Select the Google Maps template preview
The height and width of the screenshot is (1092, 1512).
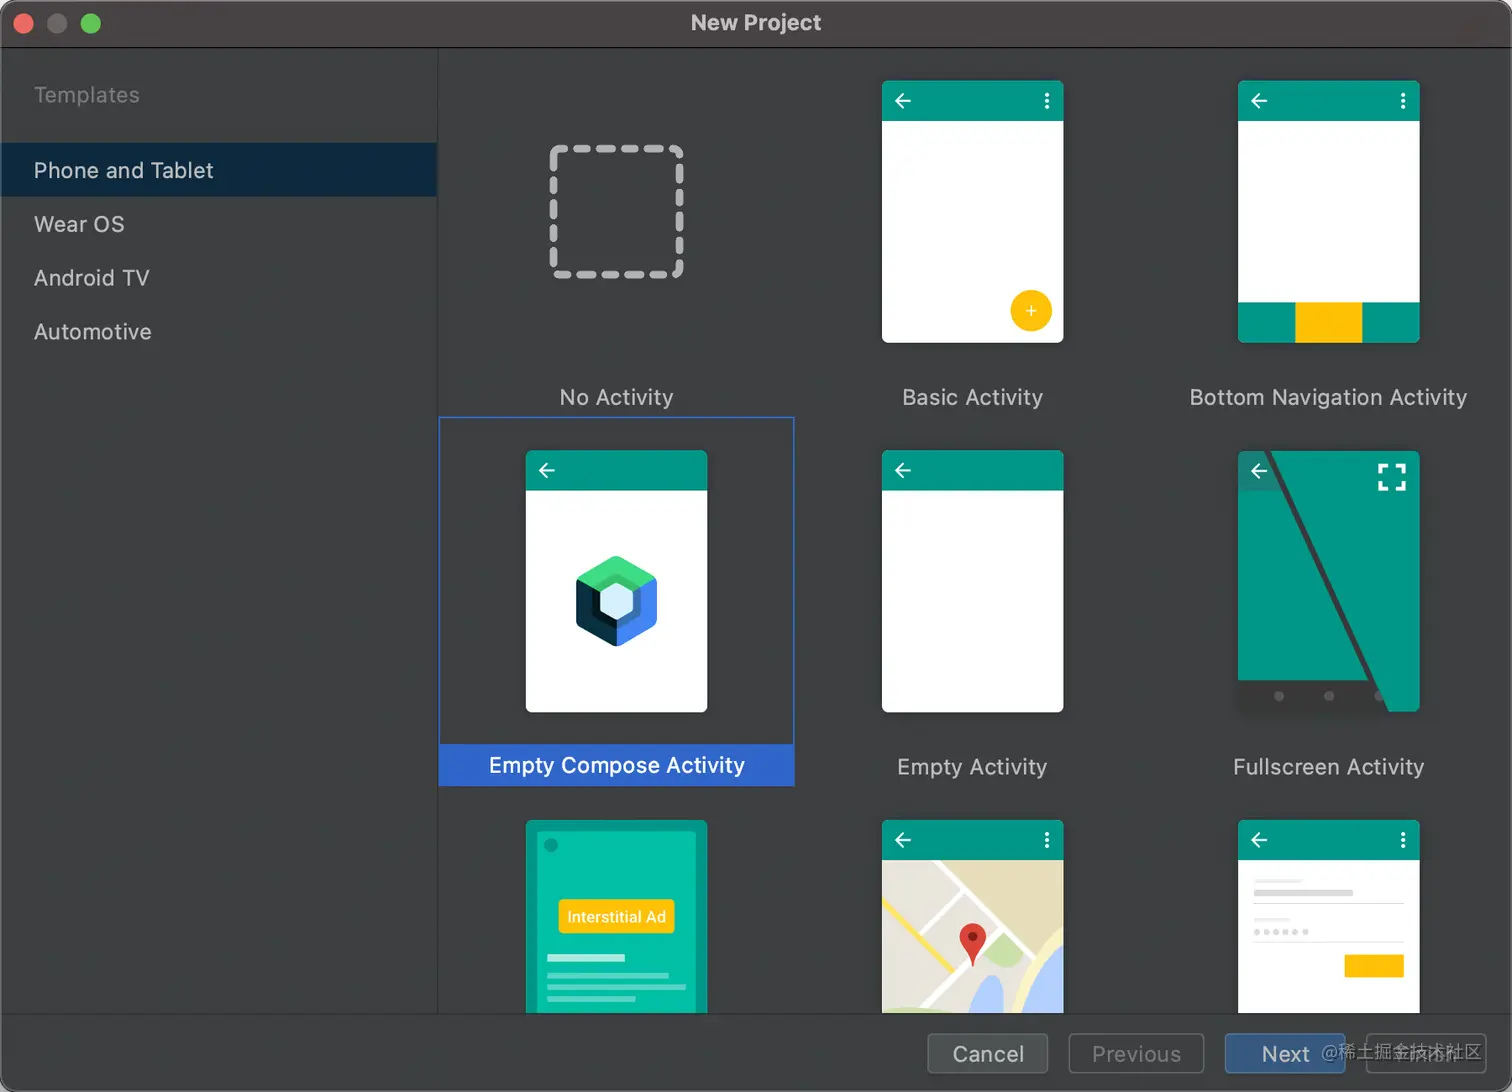pyautogui.click(x=972, y=916)
